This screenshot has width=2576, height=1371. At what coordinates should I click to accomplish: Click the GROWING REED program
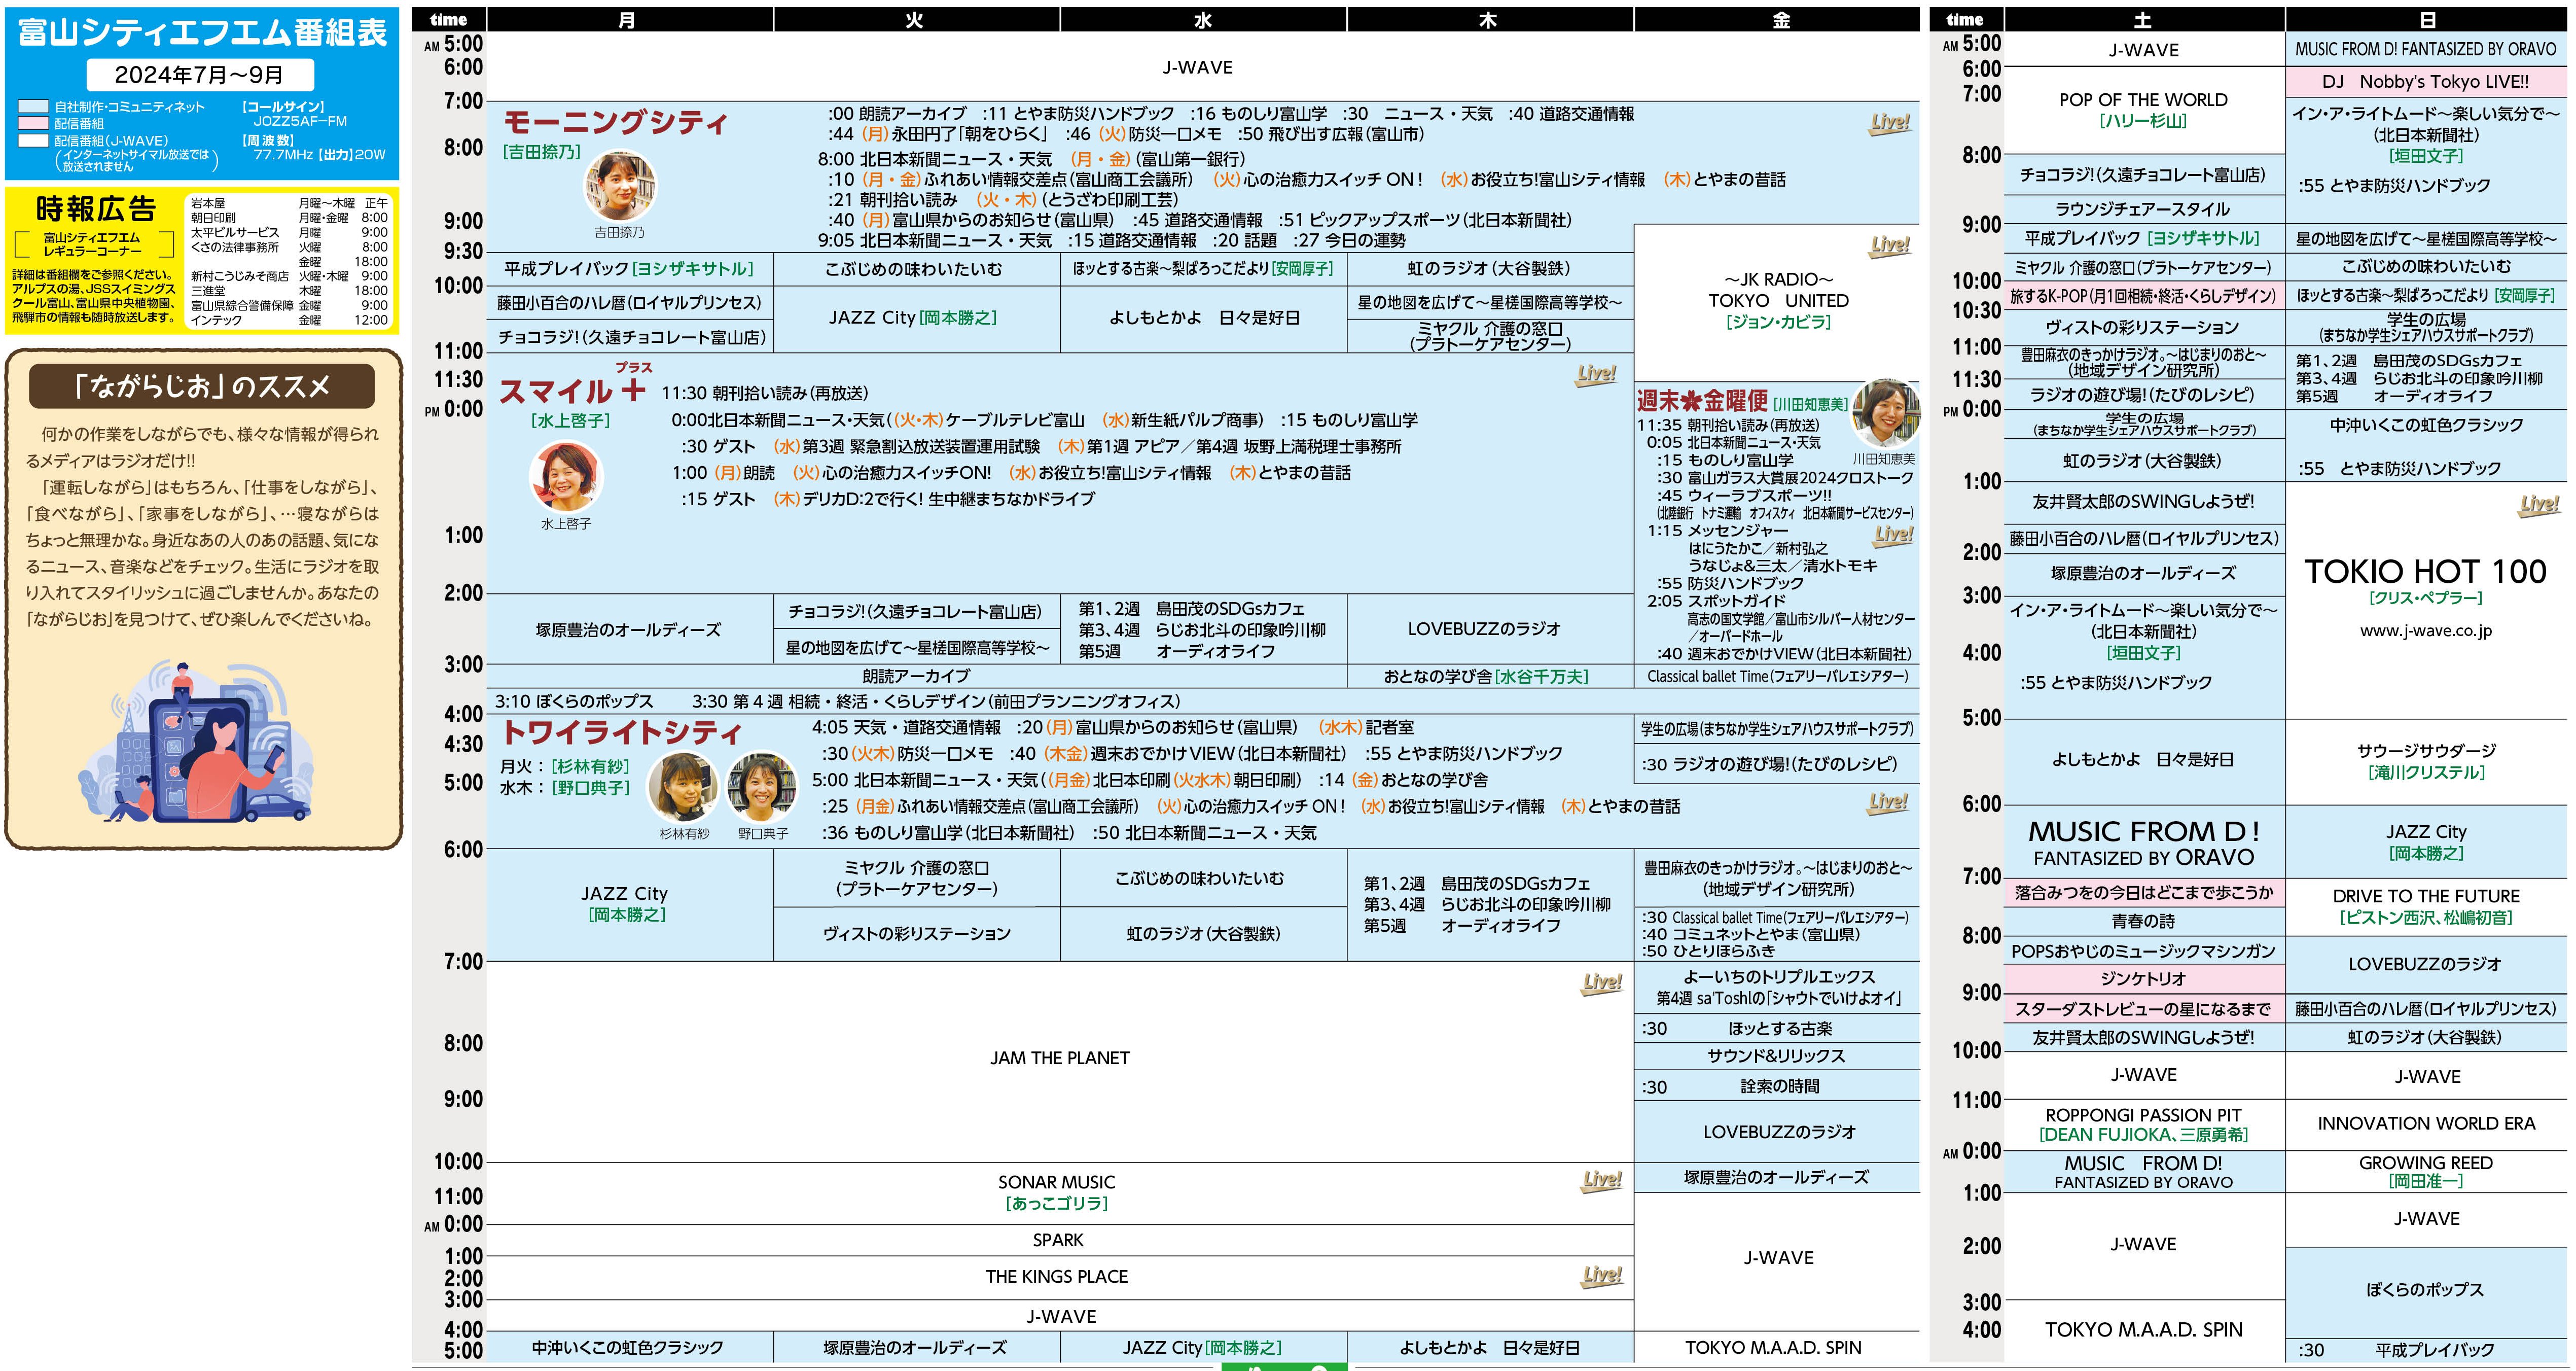tap(2426, 1172)
